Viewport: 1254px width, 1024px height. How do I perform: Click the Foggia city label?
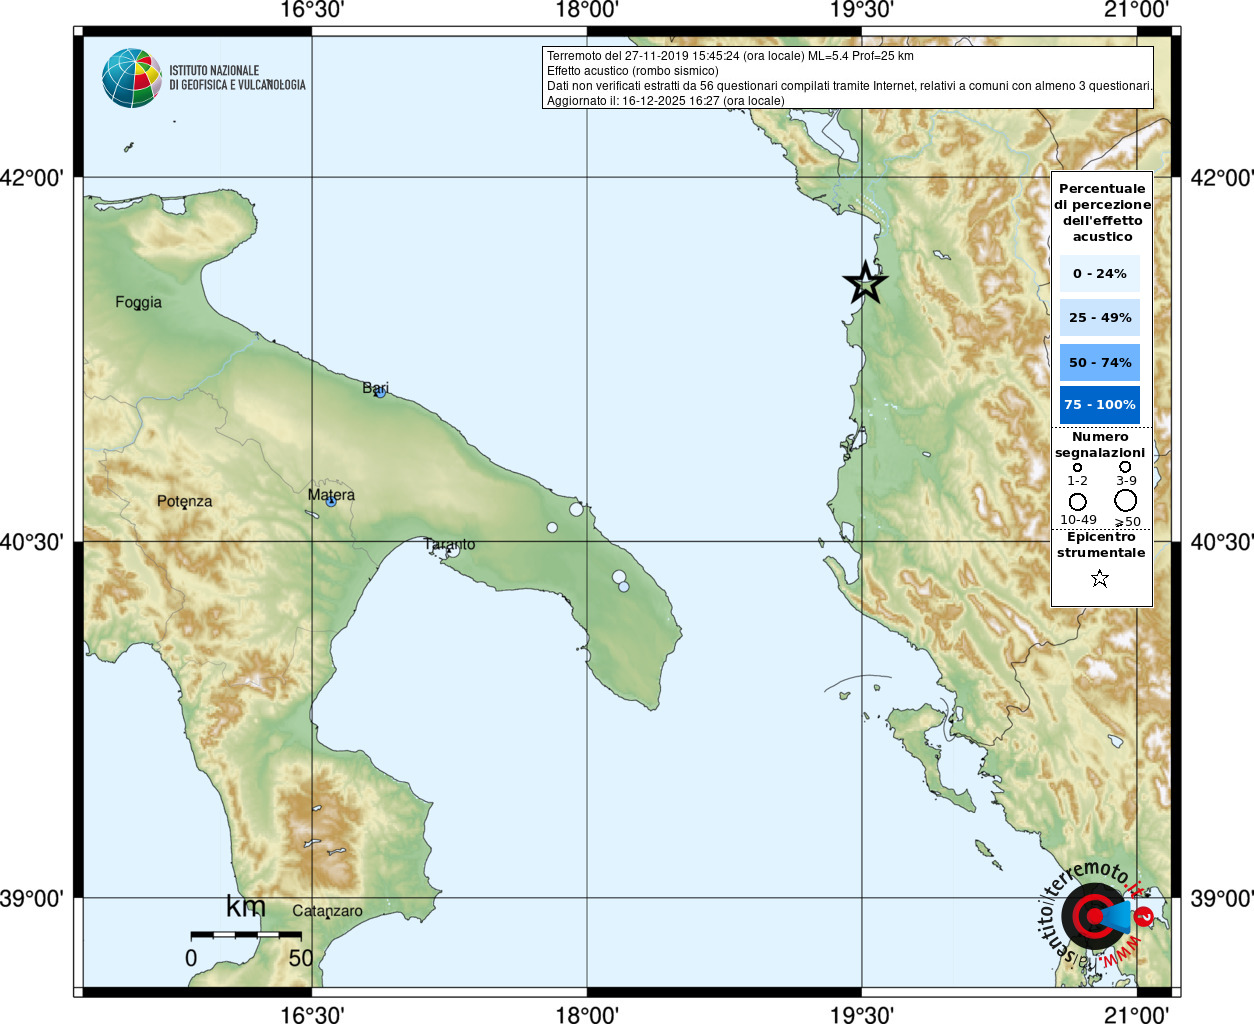click(138, 302)
